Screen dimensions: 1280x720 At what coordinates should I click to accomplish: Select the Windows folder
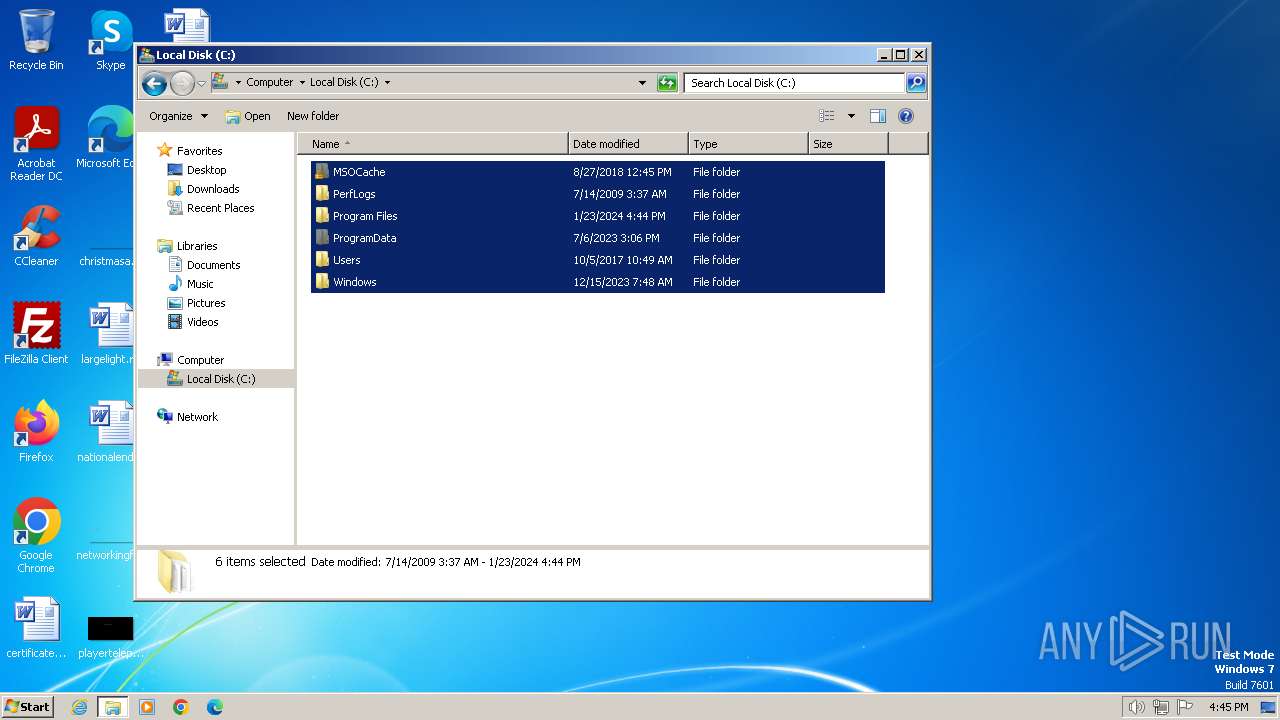point(598,282)
